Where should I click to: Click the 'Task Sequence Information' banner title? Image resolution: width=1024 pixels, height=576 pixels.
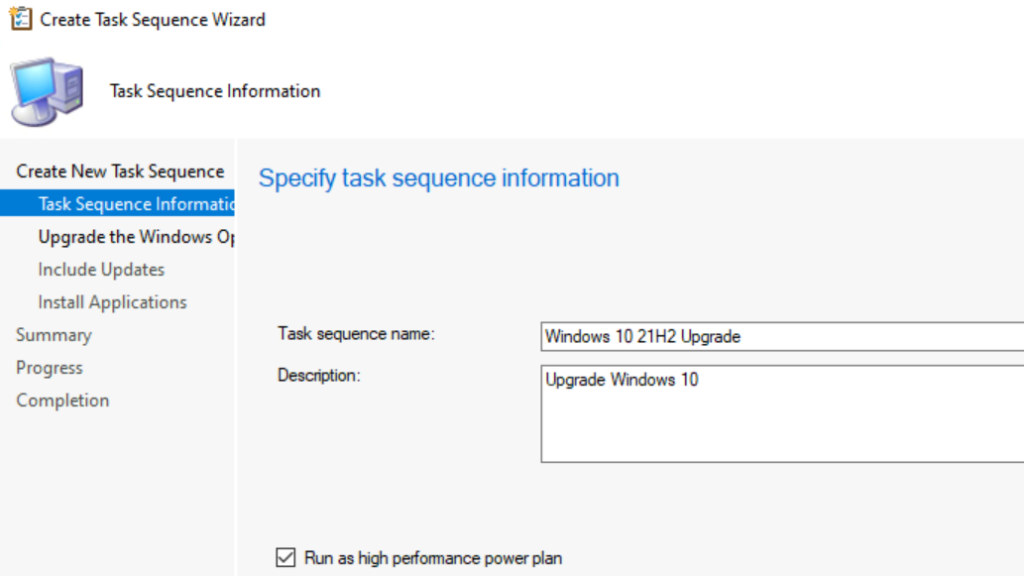(x=215, y=91)
